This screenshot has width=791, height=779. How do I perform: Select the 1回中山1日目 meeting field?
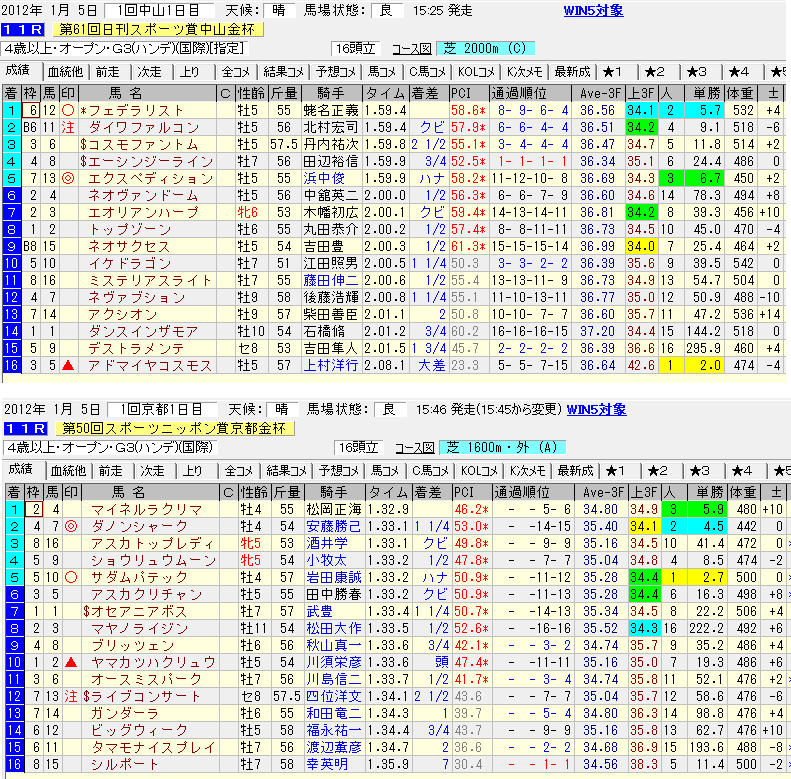[159, 11]
